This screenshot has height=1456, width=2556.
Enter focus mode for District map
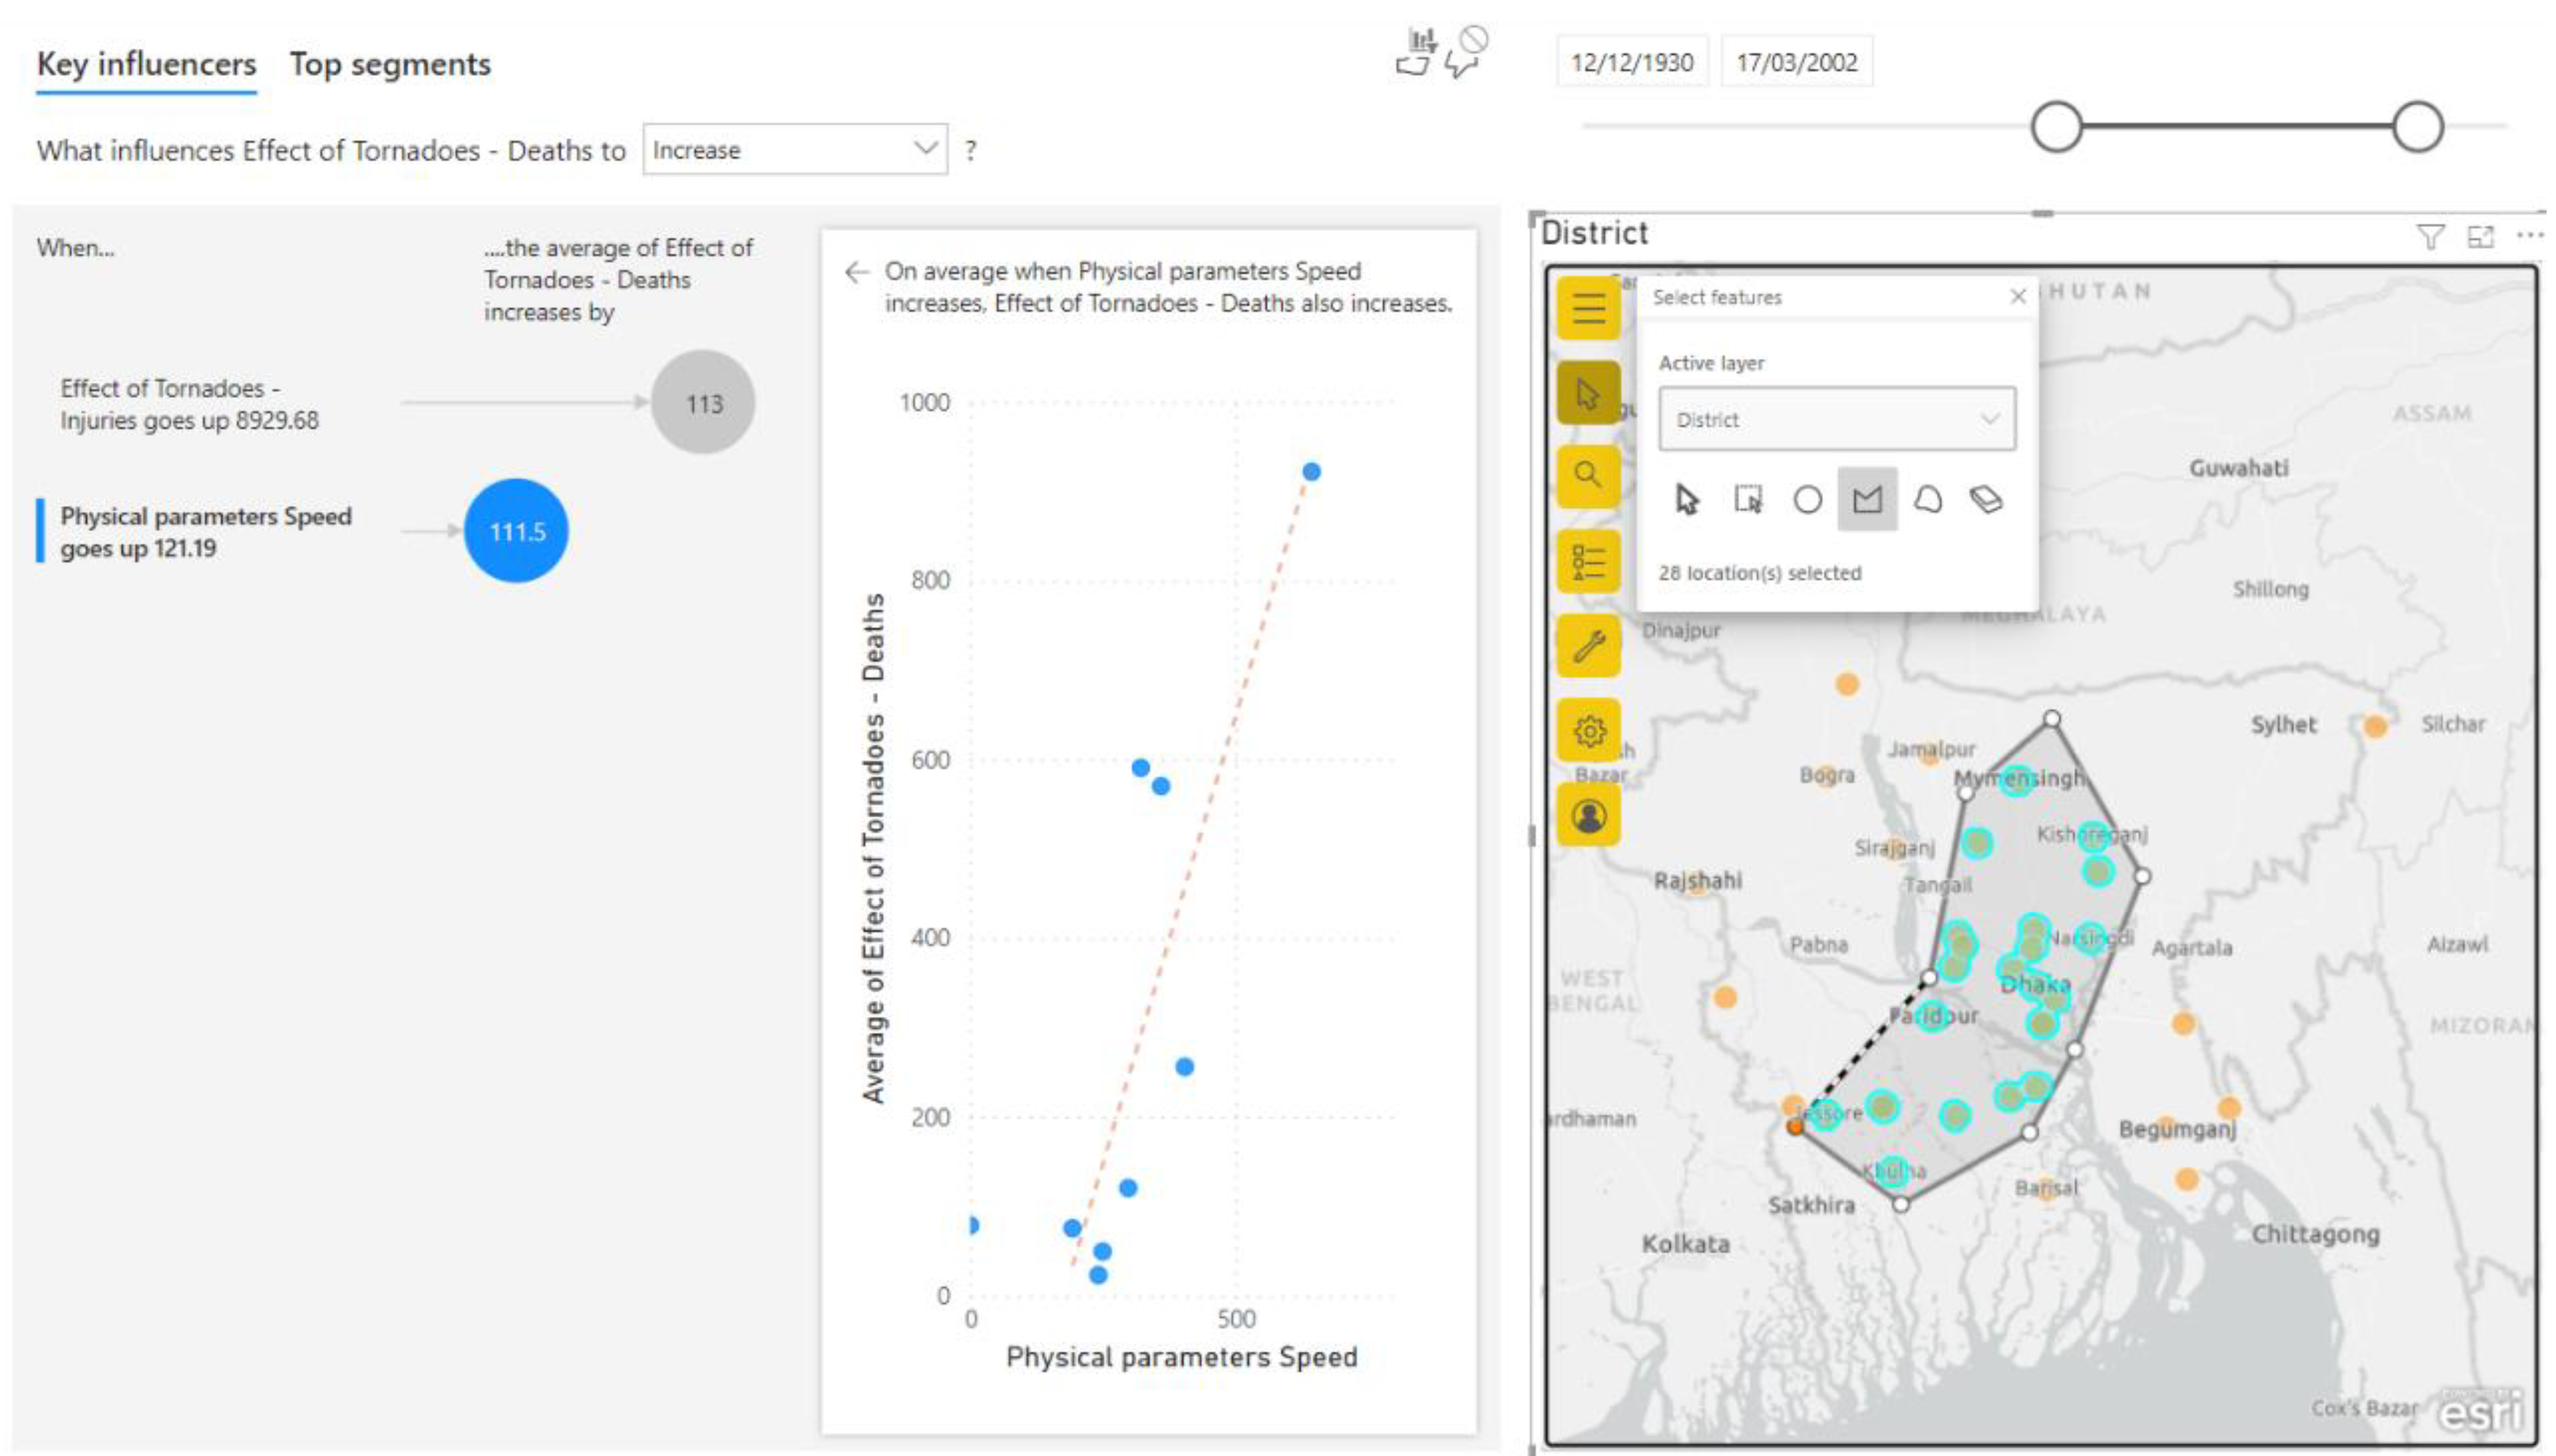(x=2480, y=237)
